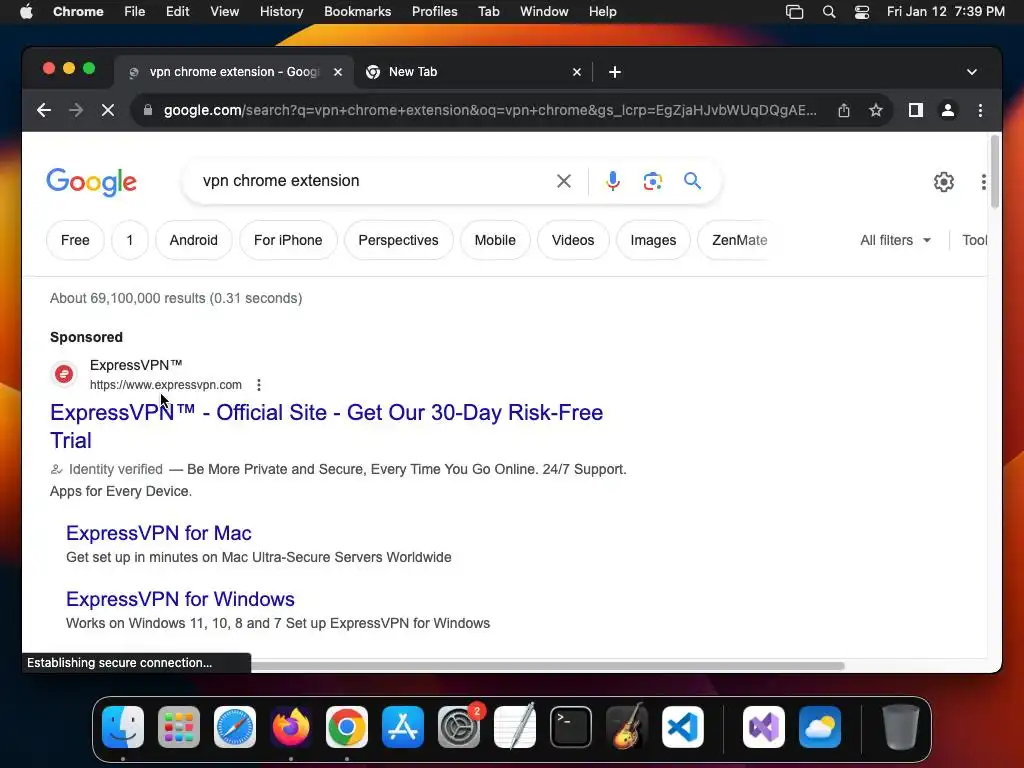Open ExpressVPN Official Site ad link
Image resolution: width=1024 pixels, height=768 pixels.
[x=327, y=426]
